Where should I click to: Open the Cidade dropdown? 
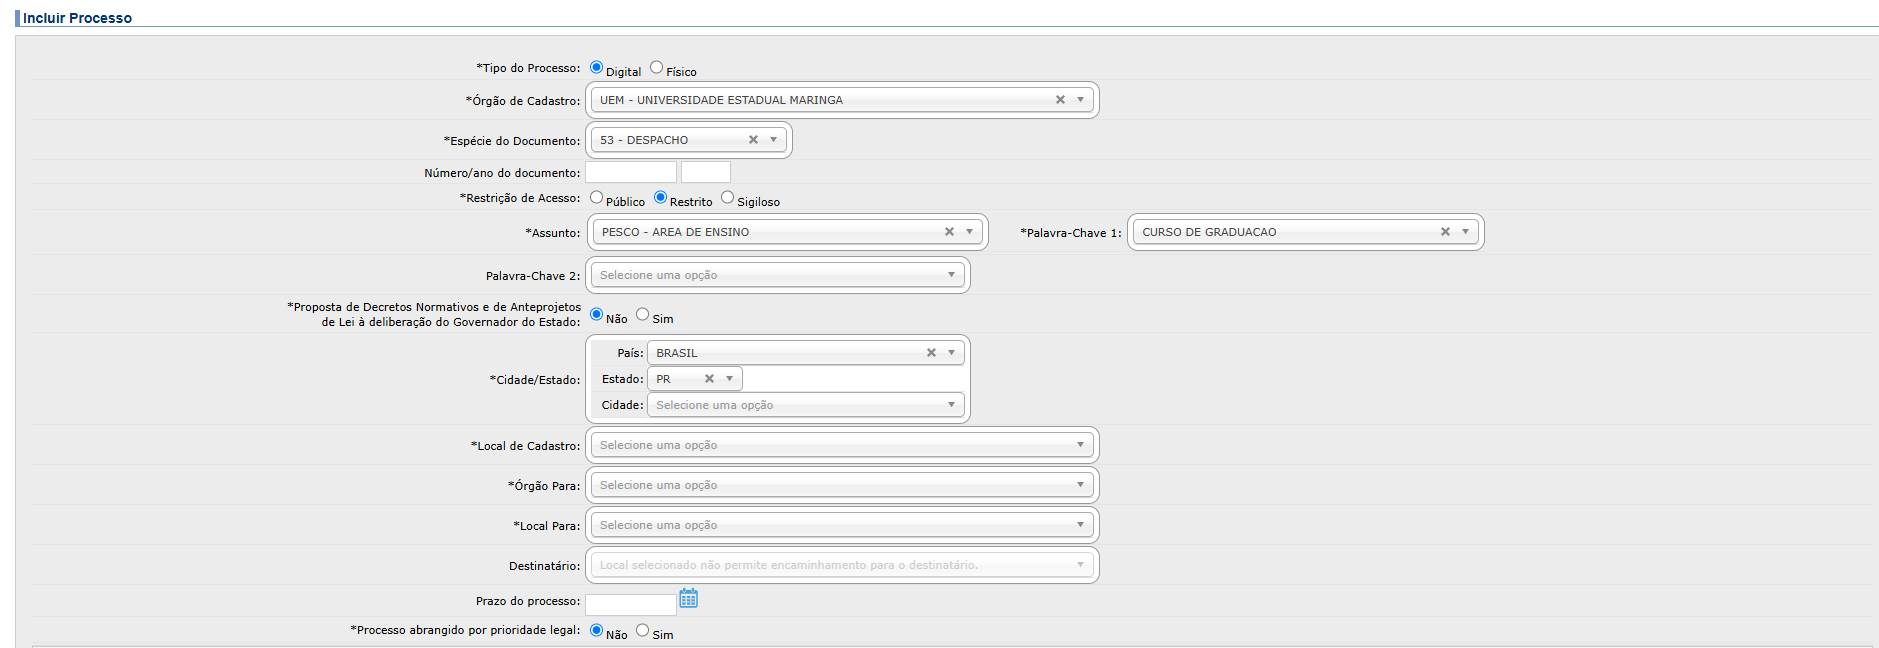(x=805, y=405)
